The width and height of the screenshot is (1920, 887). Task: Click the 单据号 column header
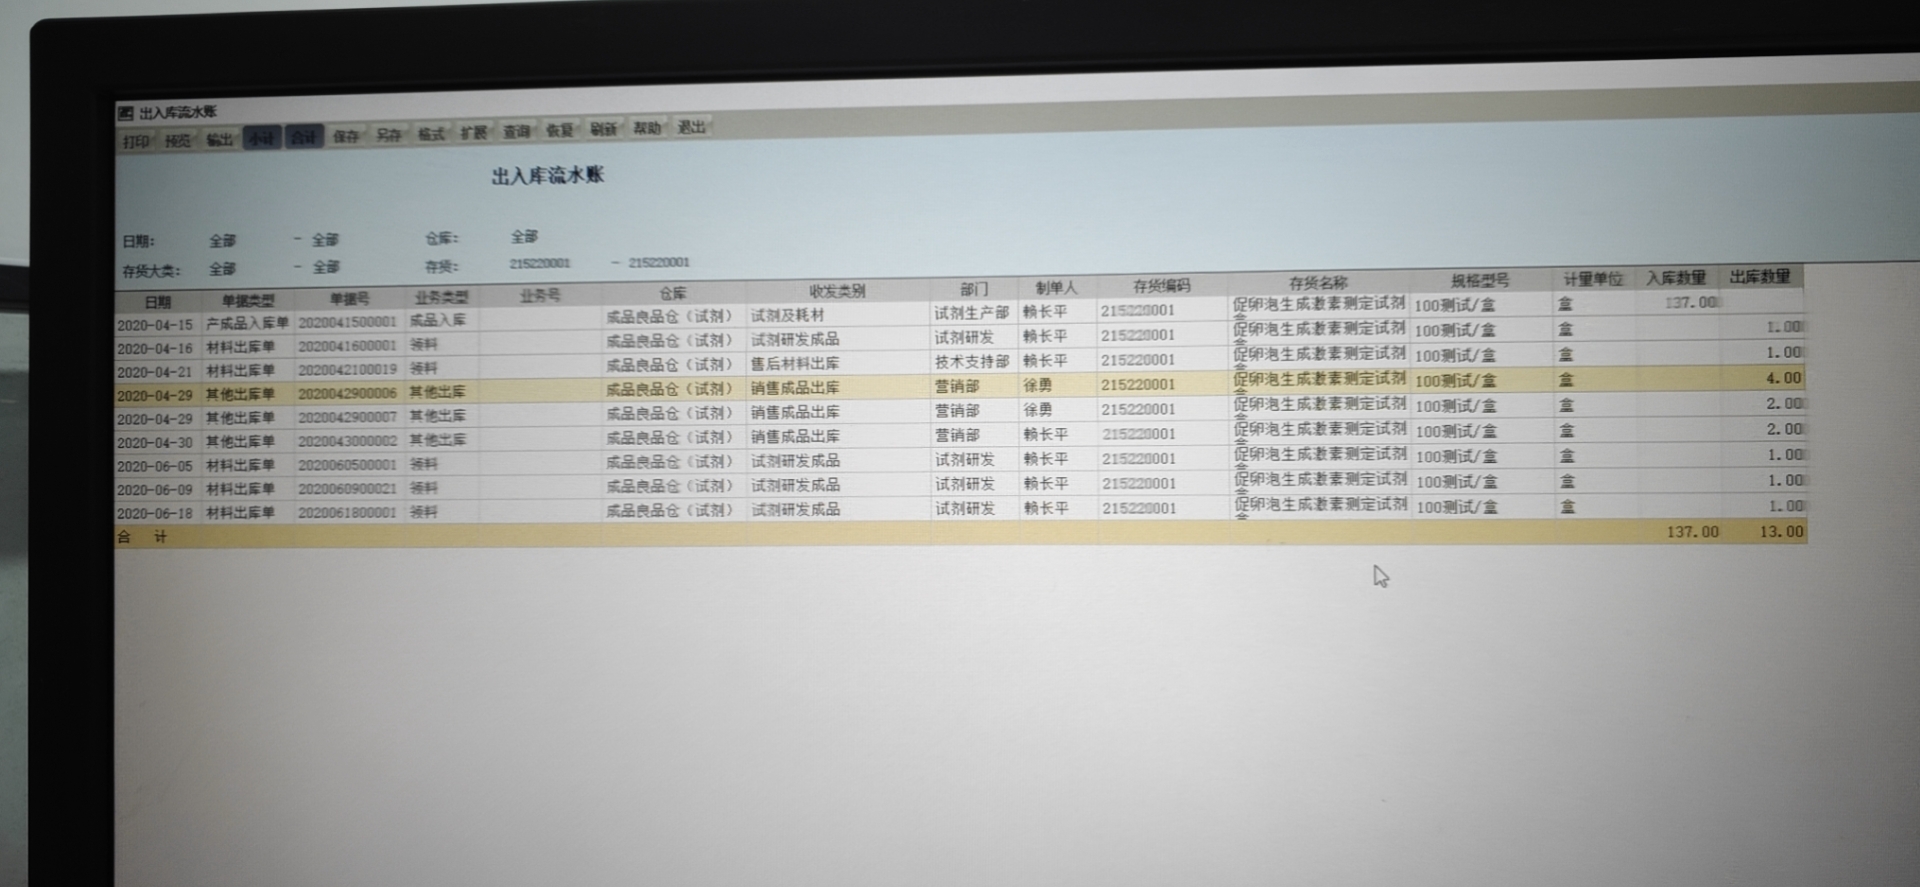(x=350, y=299)
